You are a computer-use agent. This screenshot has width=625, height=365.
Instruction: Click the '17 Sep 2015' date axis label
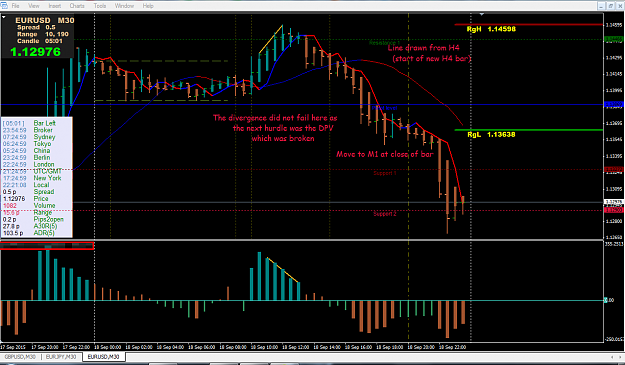pos(13,347)
